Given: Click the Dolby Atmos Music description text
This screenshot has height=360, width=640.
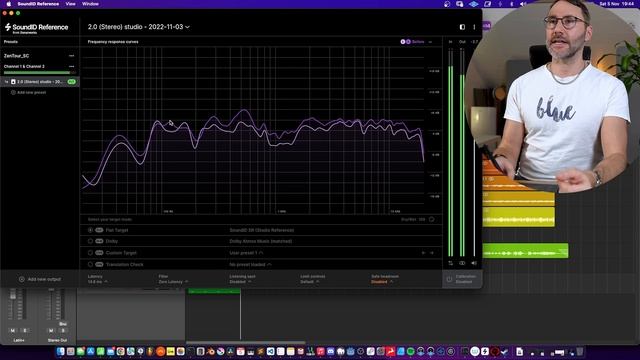Looking at the screenshot, I should [x=260, y=241].
